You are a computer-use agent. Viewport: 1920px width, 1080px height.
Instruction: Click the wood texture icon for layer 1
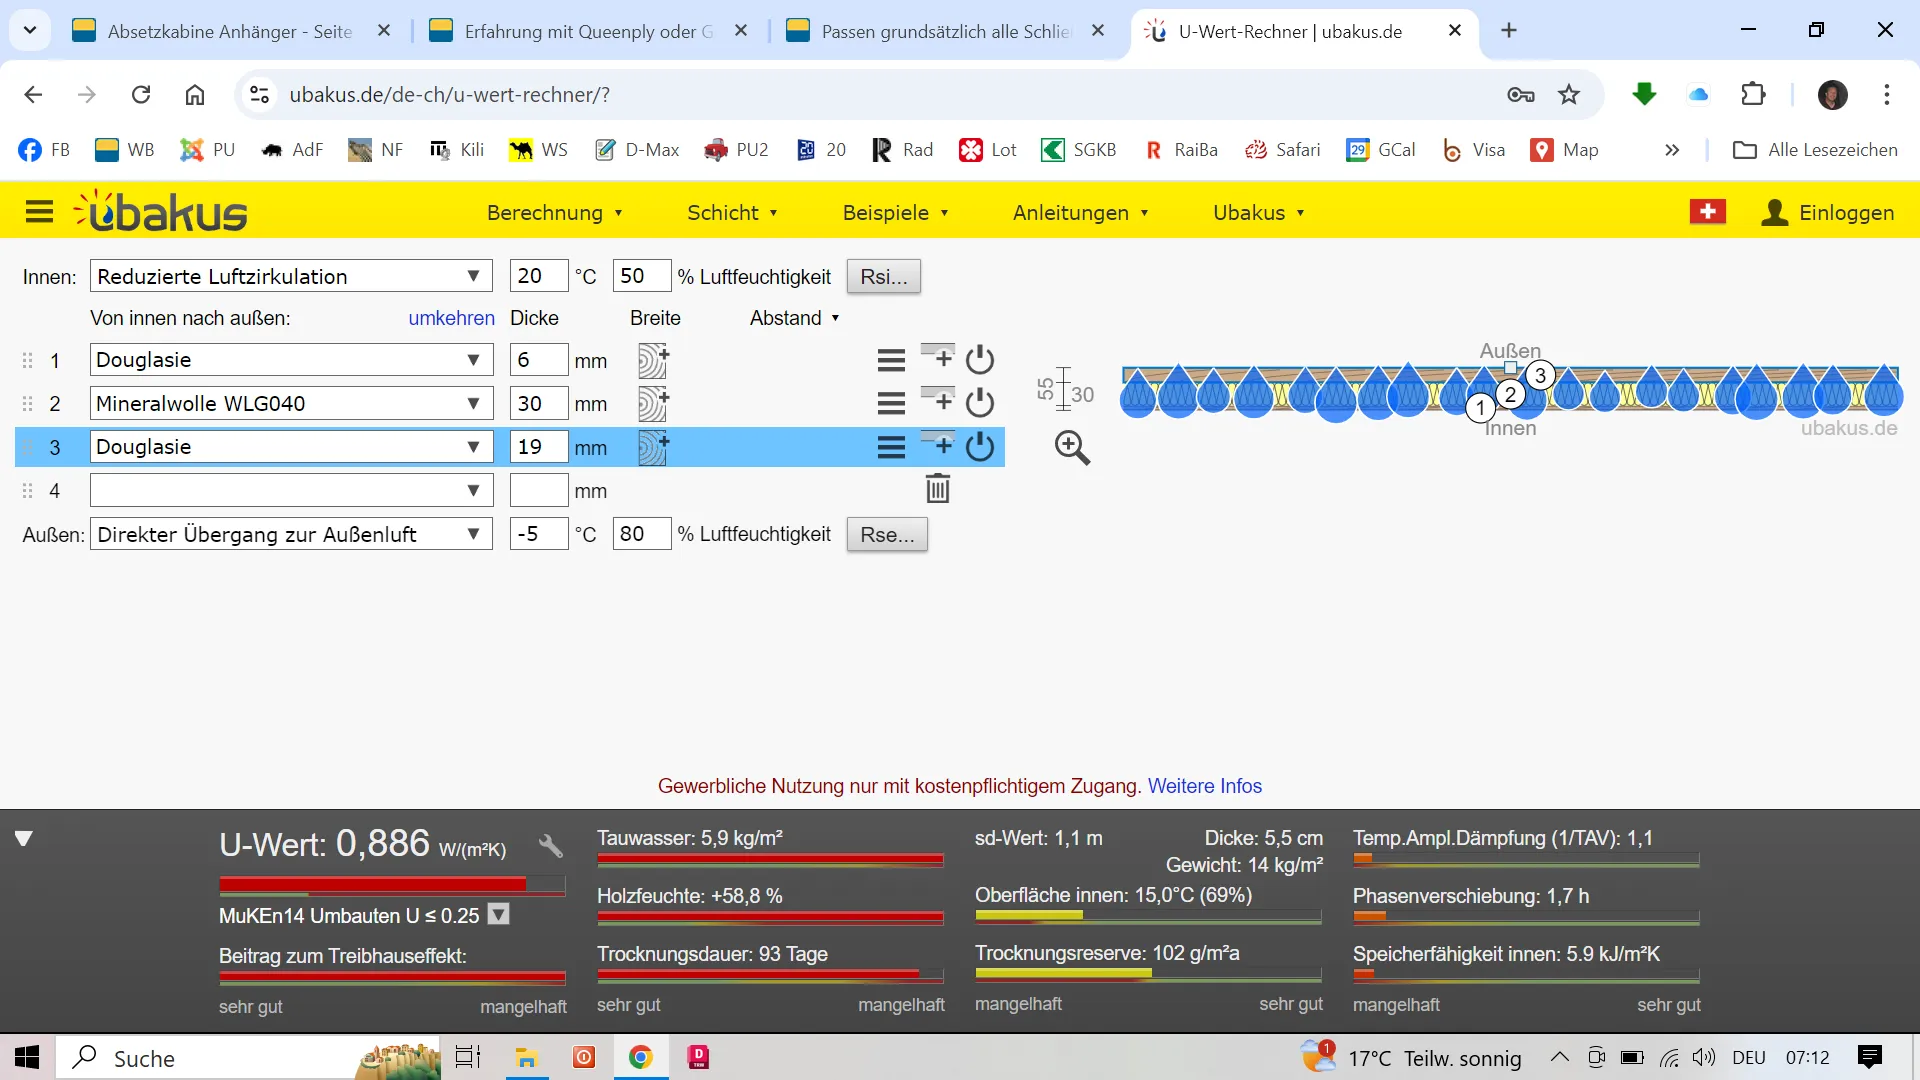tap(653, 360)
